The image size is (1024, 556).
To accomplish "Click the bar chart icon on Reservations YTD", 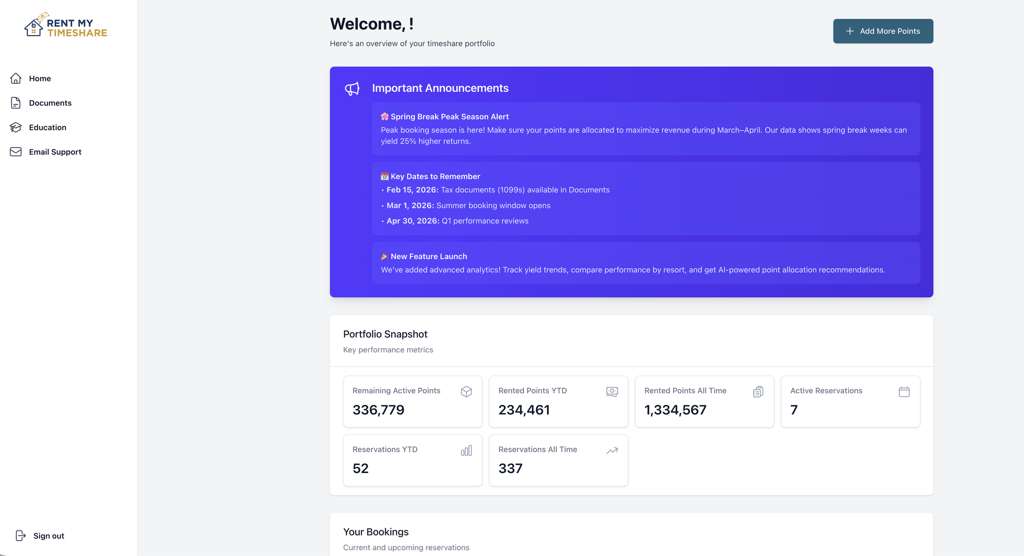I will tap(466, 451).
